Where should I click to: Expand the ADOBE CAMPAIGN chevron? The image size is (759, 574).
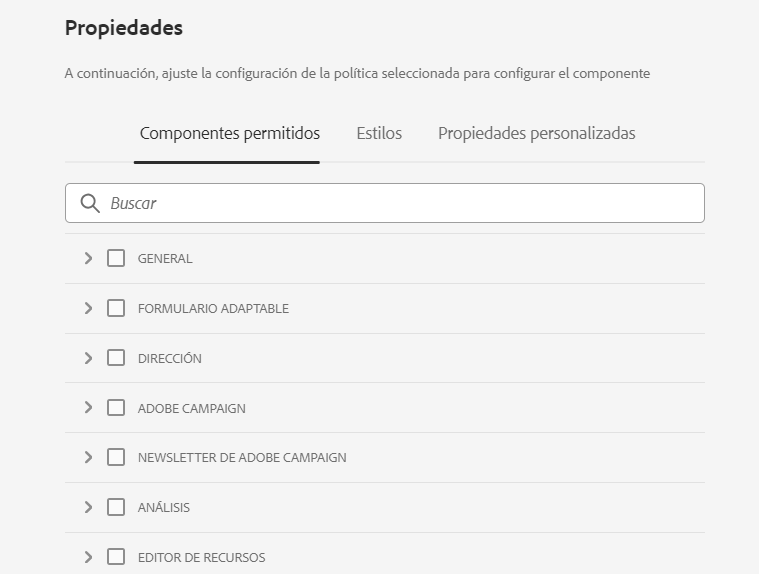(88, 408)
